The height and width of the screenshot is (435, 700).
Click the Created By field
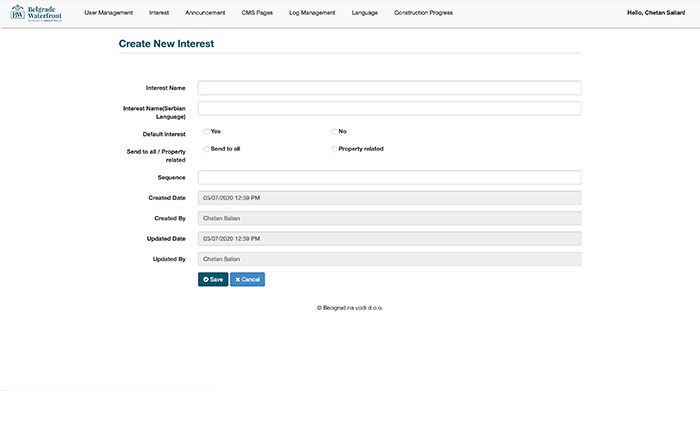point(389,218)
